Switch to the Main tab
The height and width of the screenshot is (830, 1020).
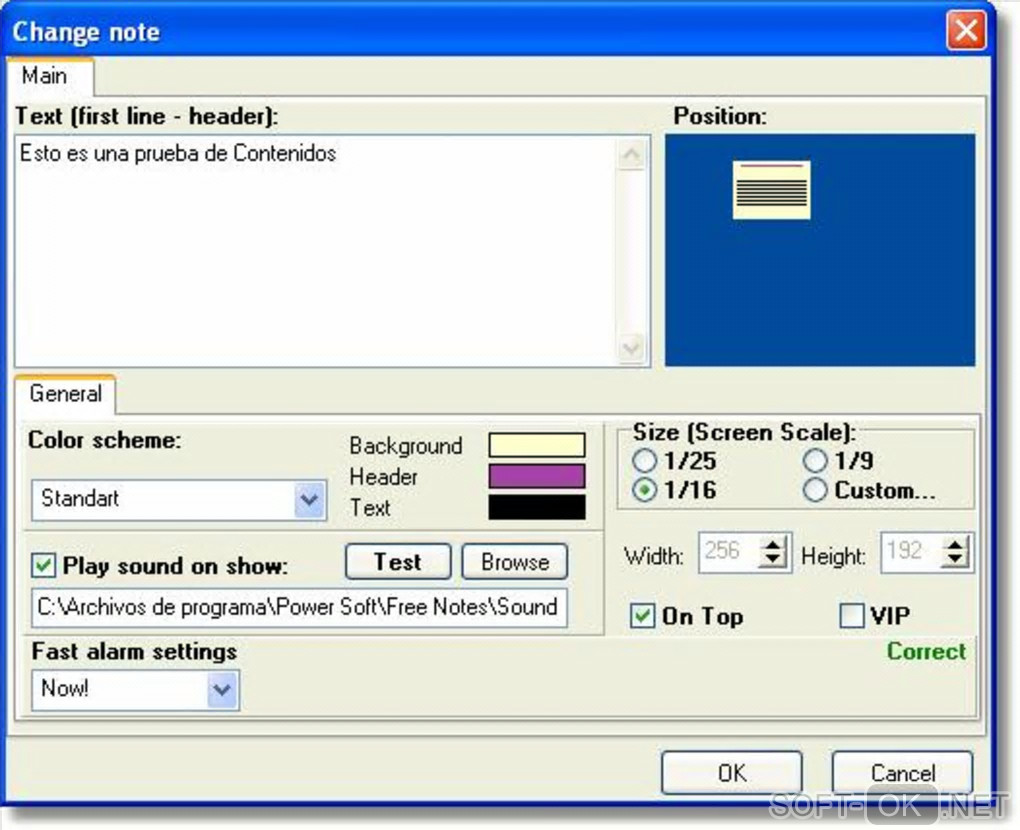[x=44, y=75]
